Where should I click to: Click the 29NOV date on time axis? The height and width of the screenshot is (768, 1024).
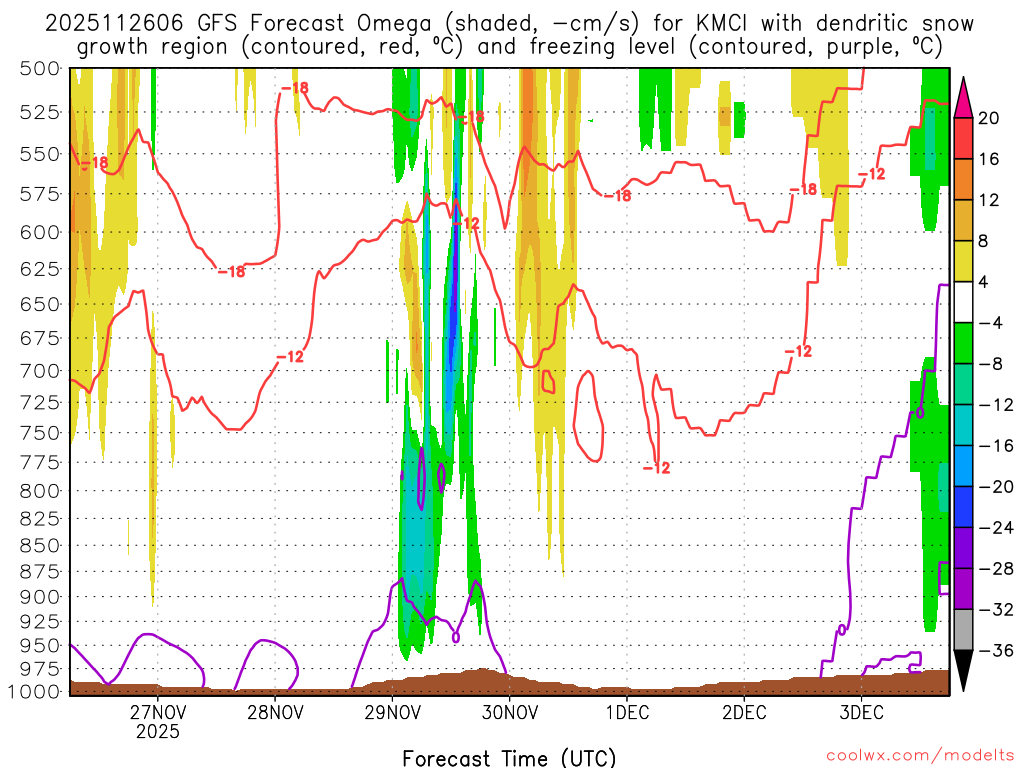[392, 712]
